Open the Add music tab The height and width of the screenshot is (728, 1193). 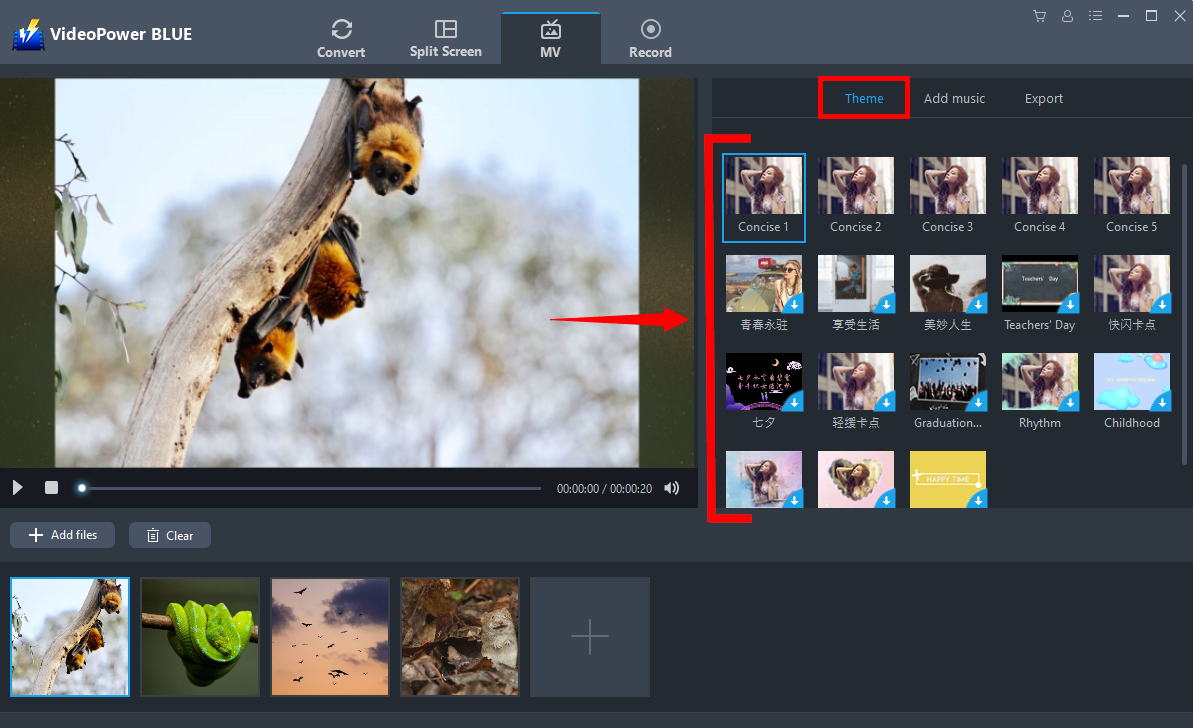954,98
